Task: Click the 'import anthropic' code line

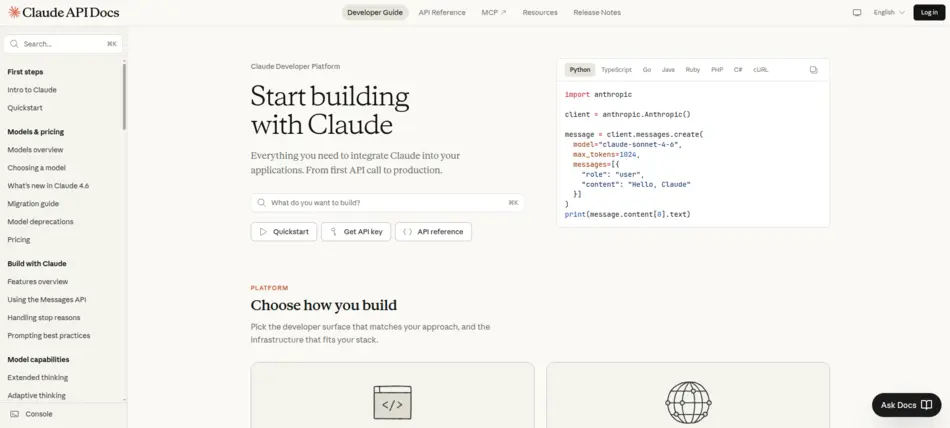Action: [x=598, y=95]
